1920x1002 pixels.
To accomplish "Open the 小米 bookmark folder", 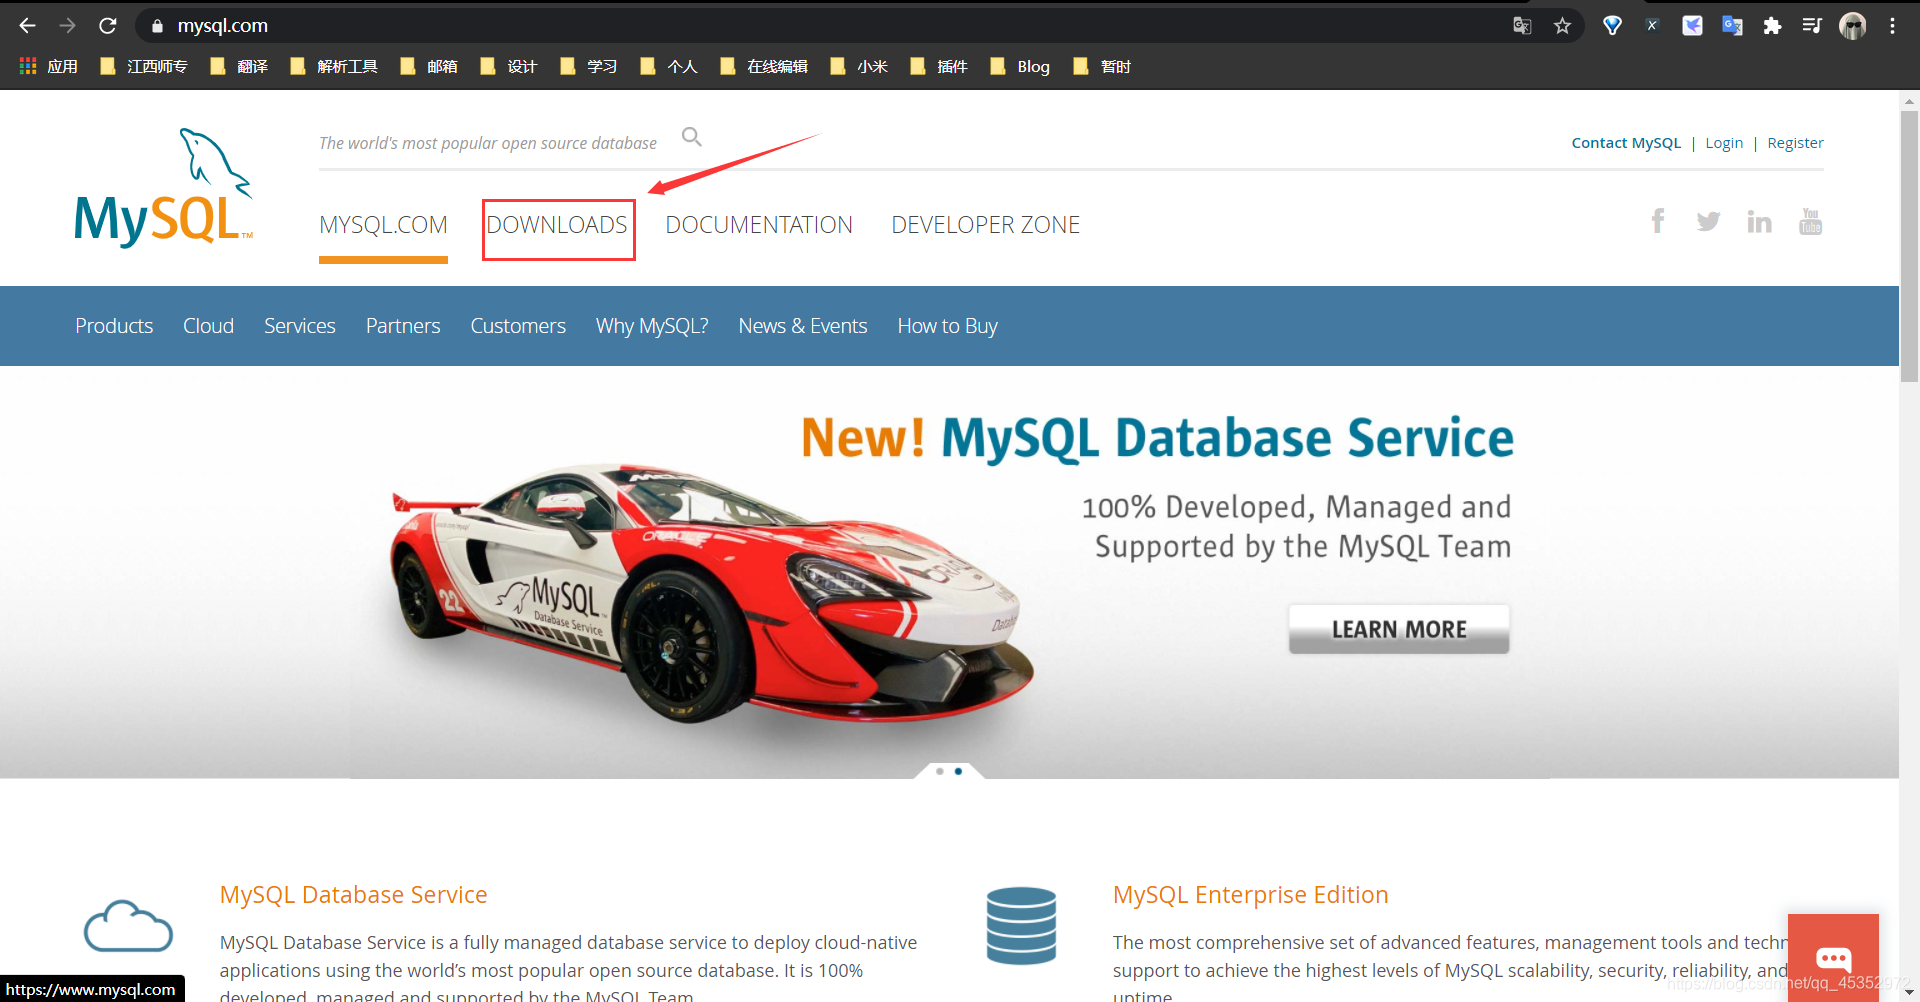I will click(859, 66).
